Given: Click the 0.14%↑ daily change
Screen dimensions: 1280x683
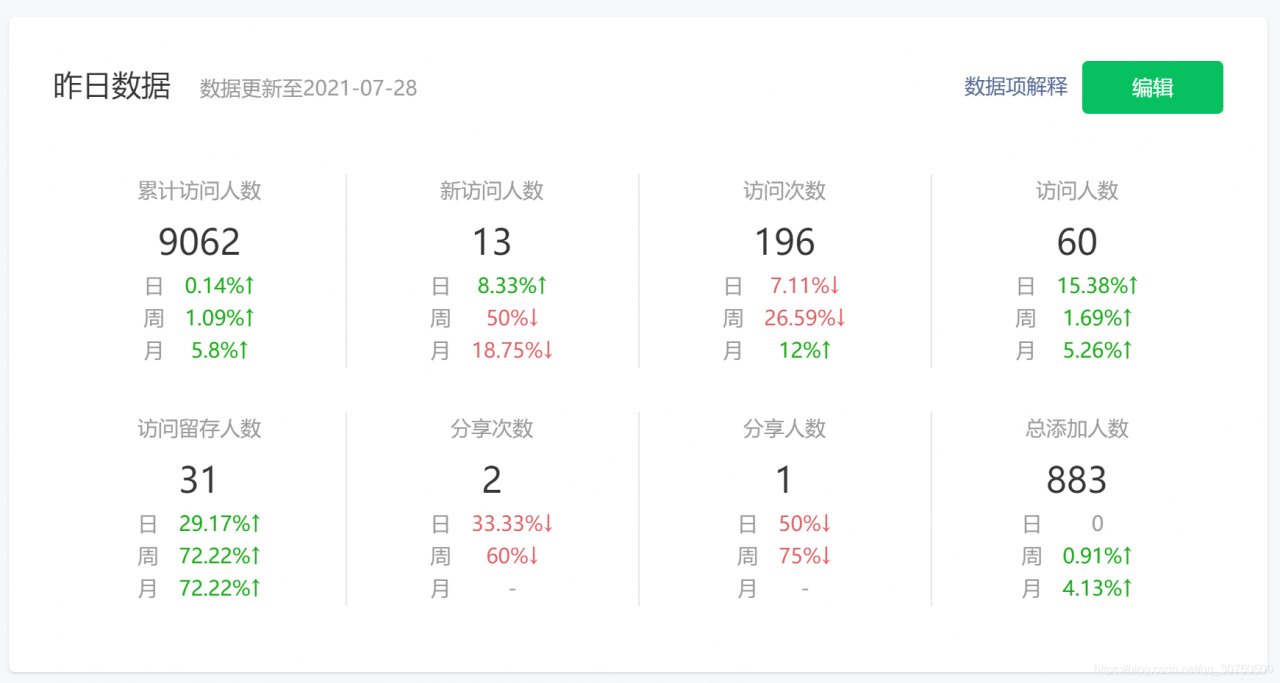Looking at the screenshot, I should 220,286.
